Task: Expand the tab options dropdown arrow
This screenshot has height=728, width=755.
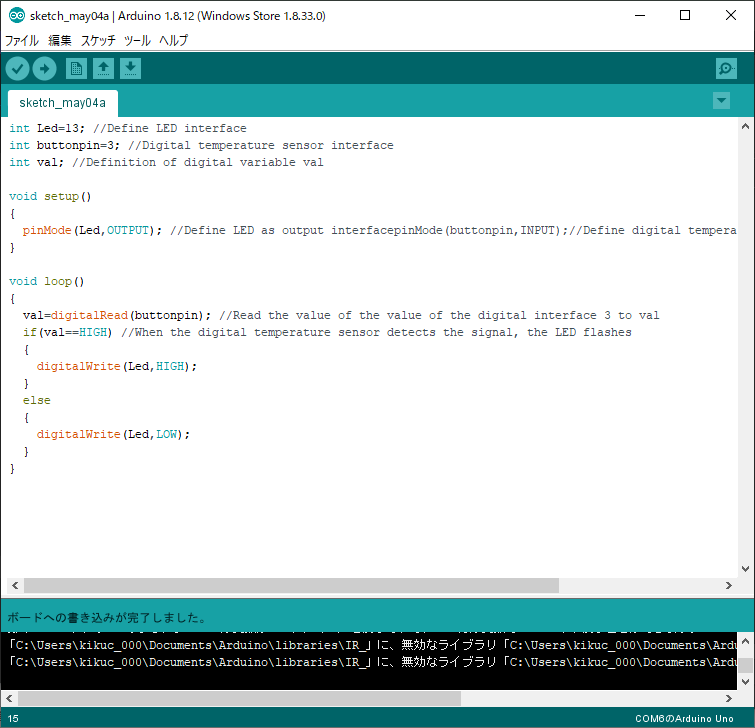Action: (x=721, y=101)
